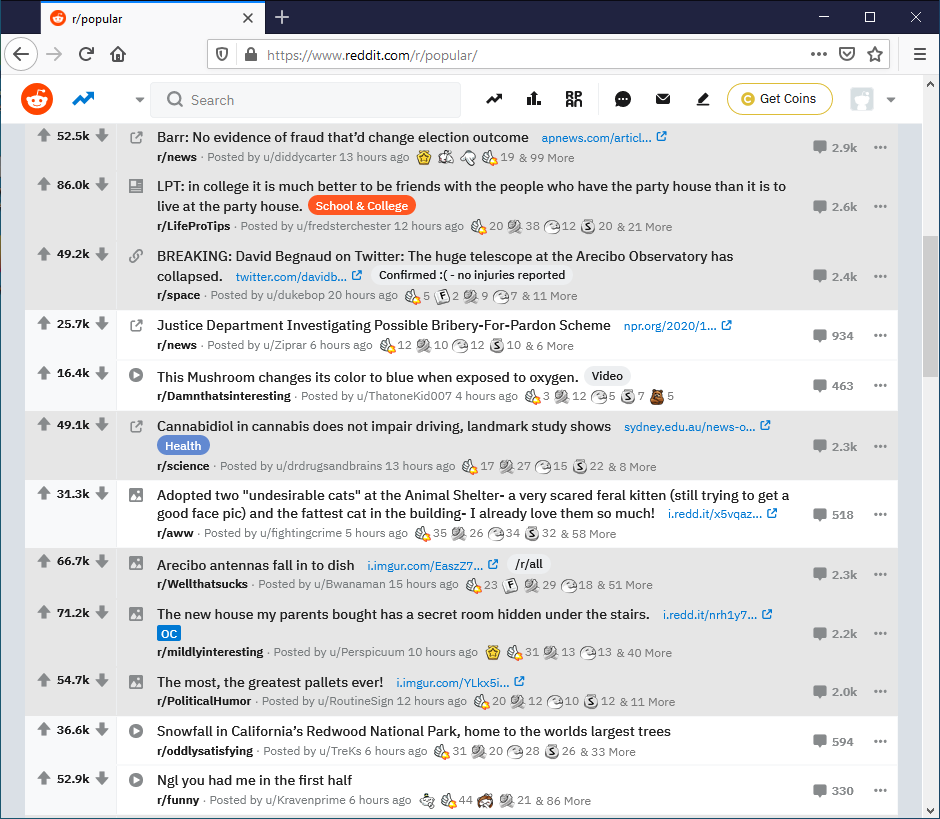The height and width of the screenshot is (819, 940).
Task: Open r/space subreddit link
Action: click(179, 295)
